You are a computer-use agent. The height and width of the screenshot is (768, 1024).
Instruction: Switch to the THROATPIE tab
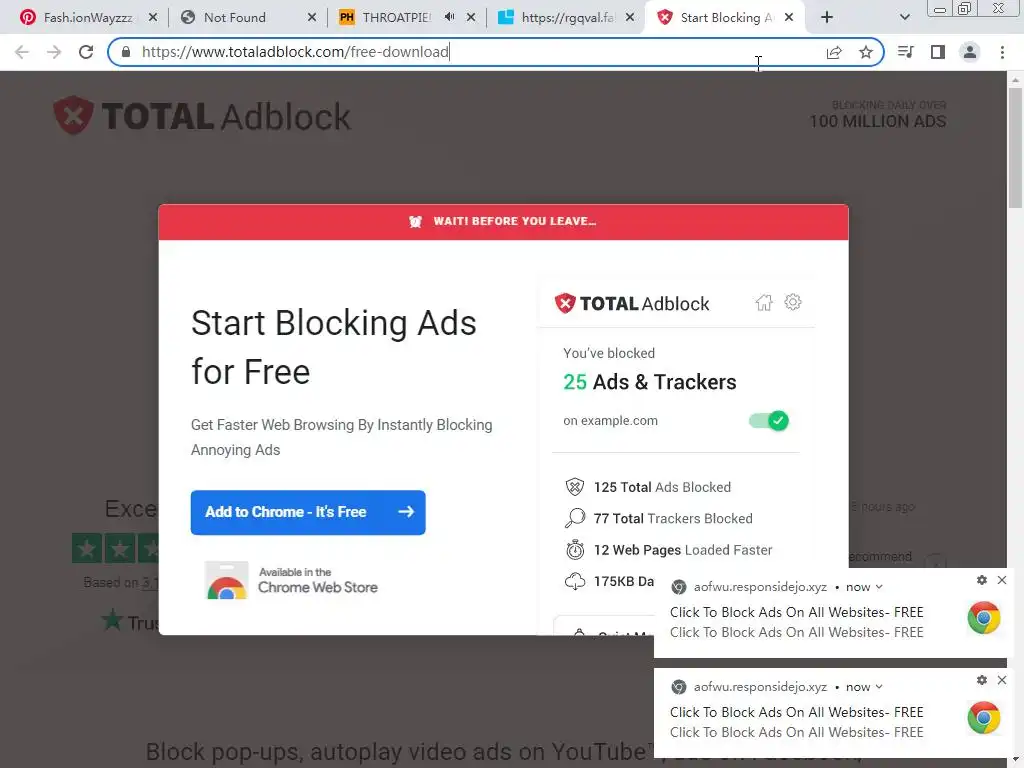[396, 18]
